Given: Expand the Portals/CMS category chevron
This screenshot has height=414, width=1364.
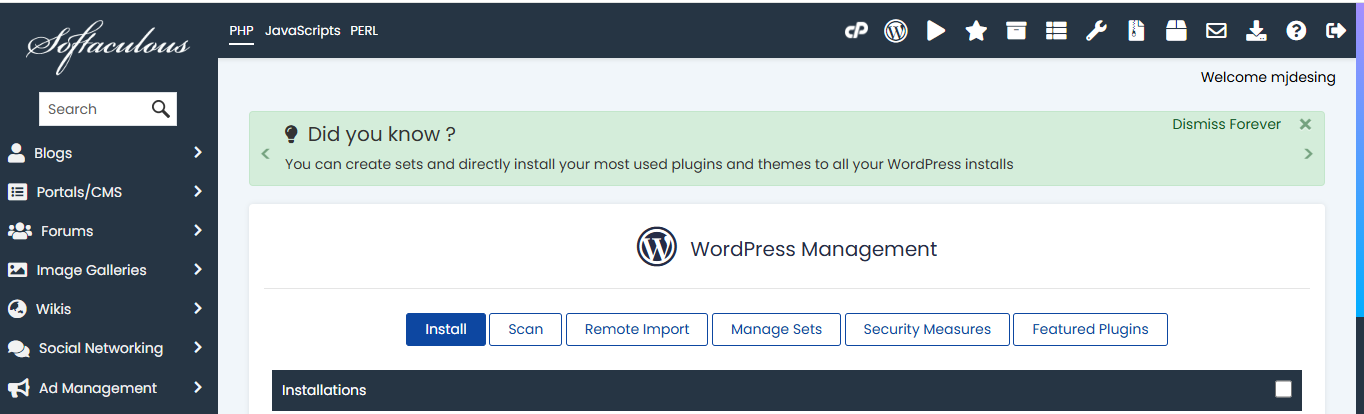Looking at the screenshot, I should (x=198, y=192).
